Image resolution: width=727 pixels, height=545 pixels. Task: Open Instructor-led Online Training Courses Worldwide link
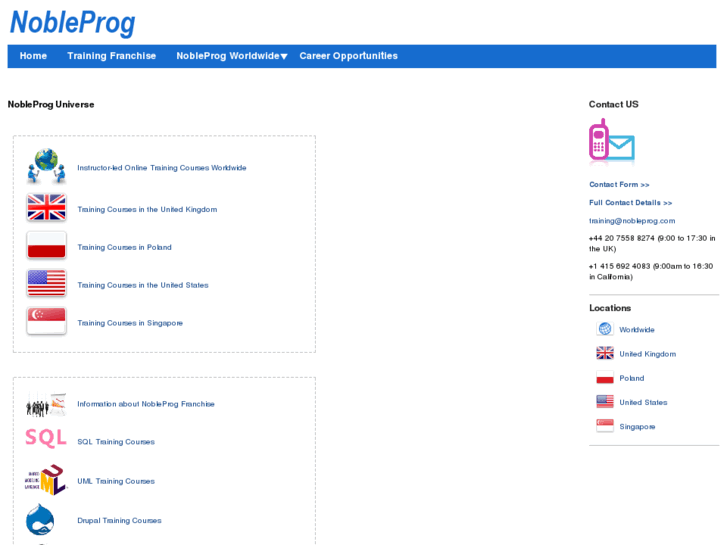pos(161,167)
